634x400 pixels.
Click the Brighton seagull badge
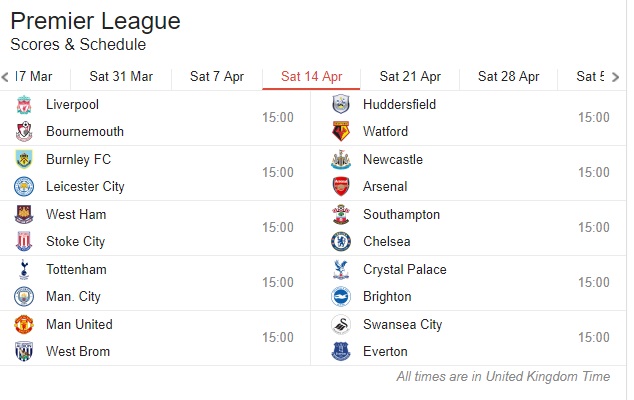(x=341, y=296)
